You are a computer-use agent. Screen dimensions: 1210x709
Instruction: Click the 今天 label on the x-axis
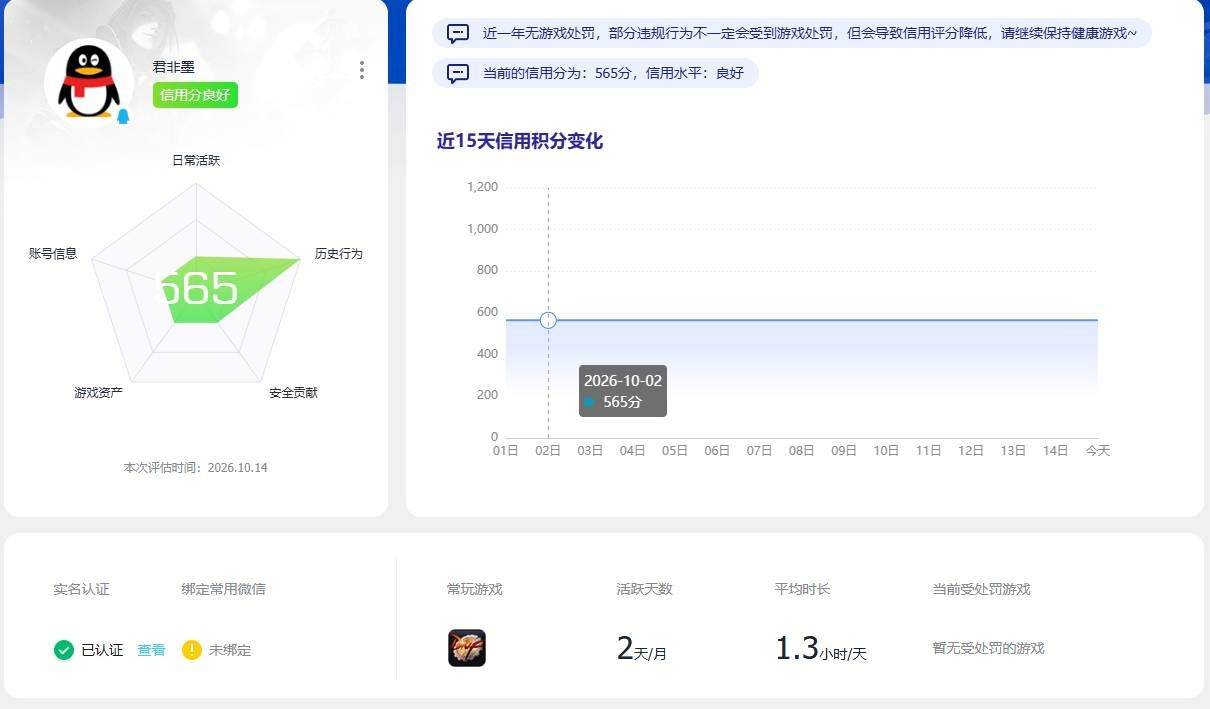pos(1098,451)
